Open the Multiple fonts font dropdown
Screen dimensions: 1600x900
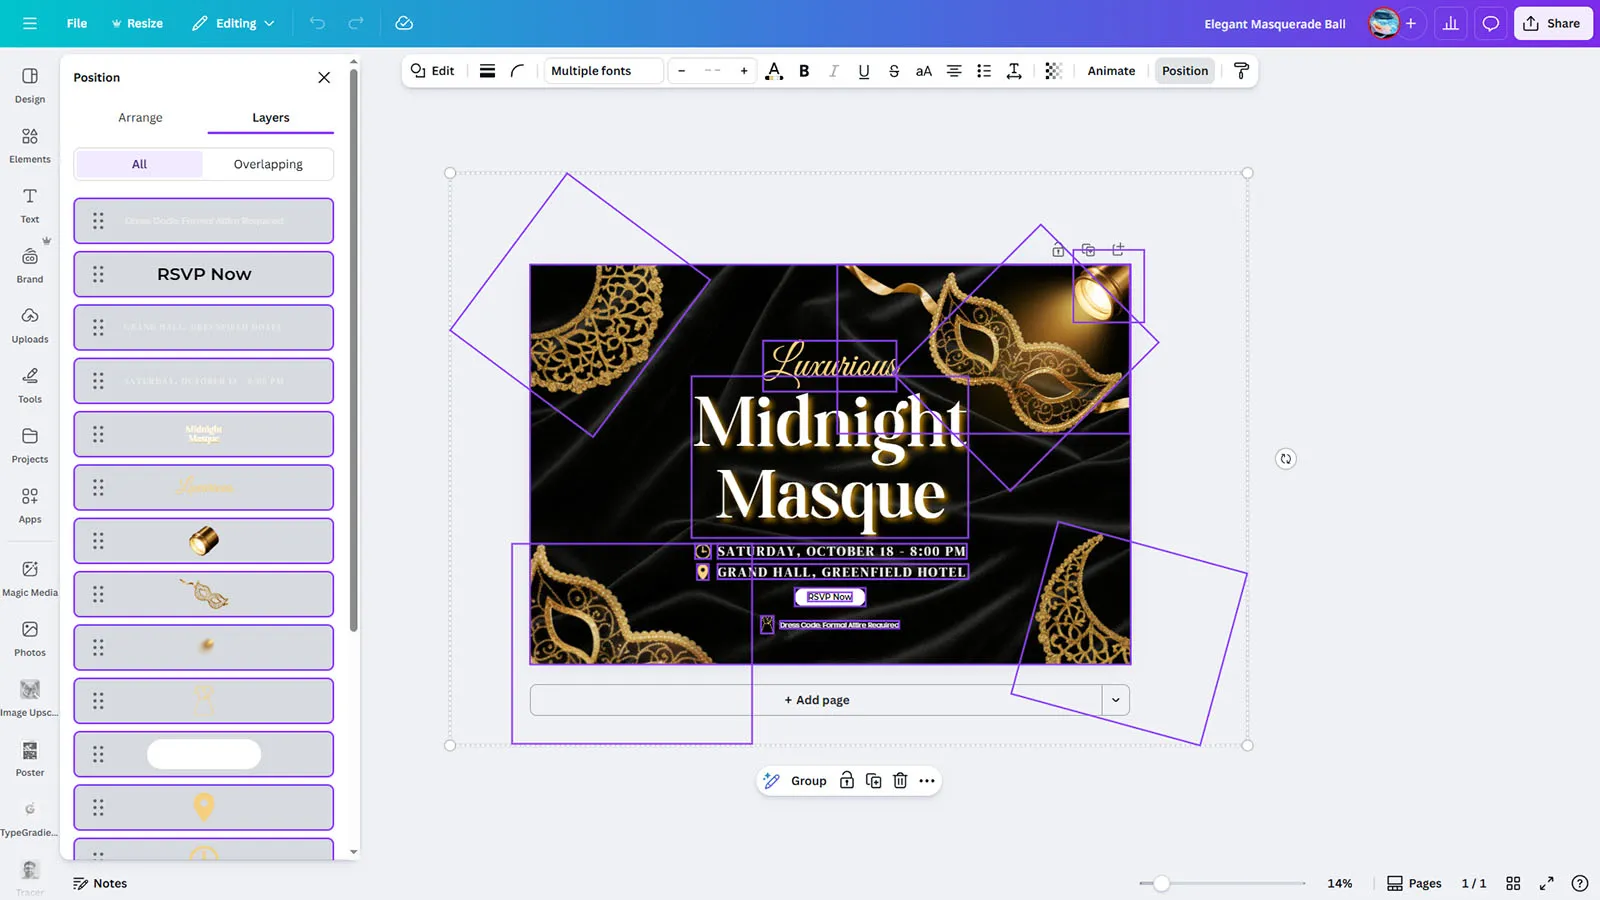[603, 71]
